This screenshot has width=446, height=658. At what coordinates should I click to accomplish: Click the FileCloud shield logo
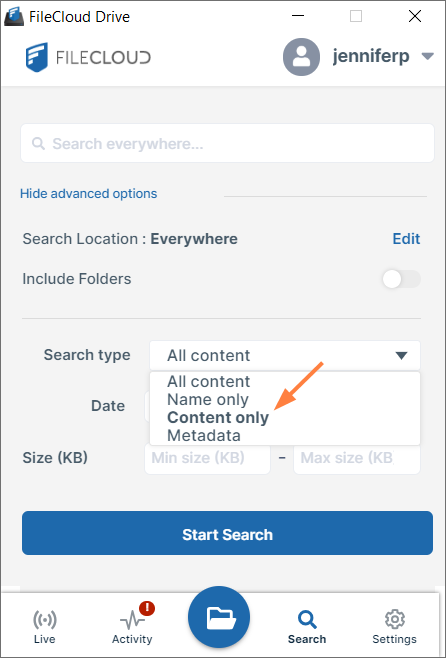pos(37,57)
